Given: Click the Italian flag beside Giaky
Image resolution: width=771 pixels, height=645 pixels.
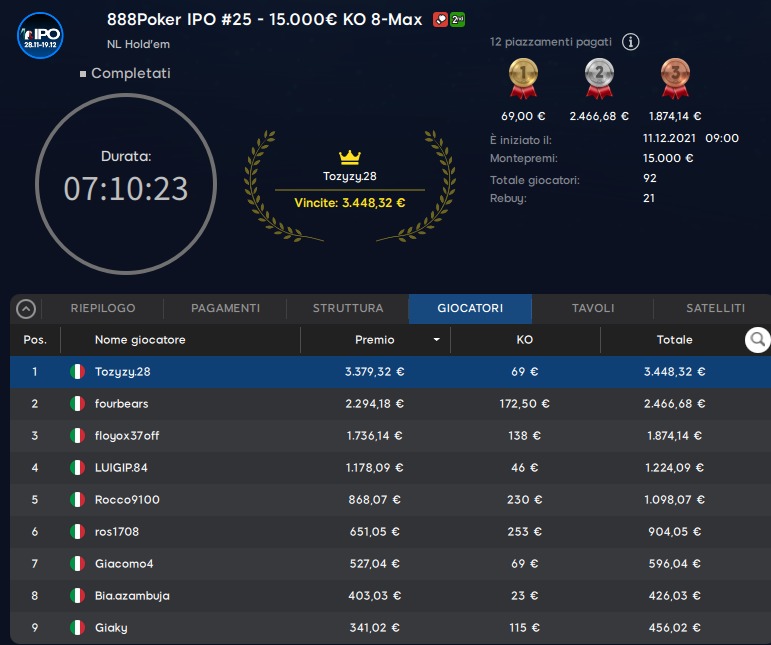Looking at the screenshot, I should 77,627.
